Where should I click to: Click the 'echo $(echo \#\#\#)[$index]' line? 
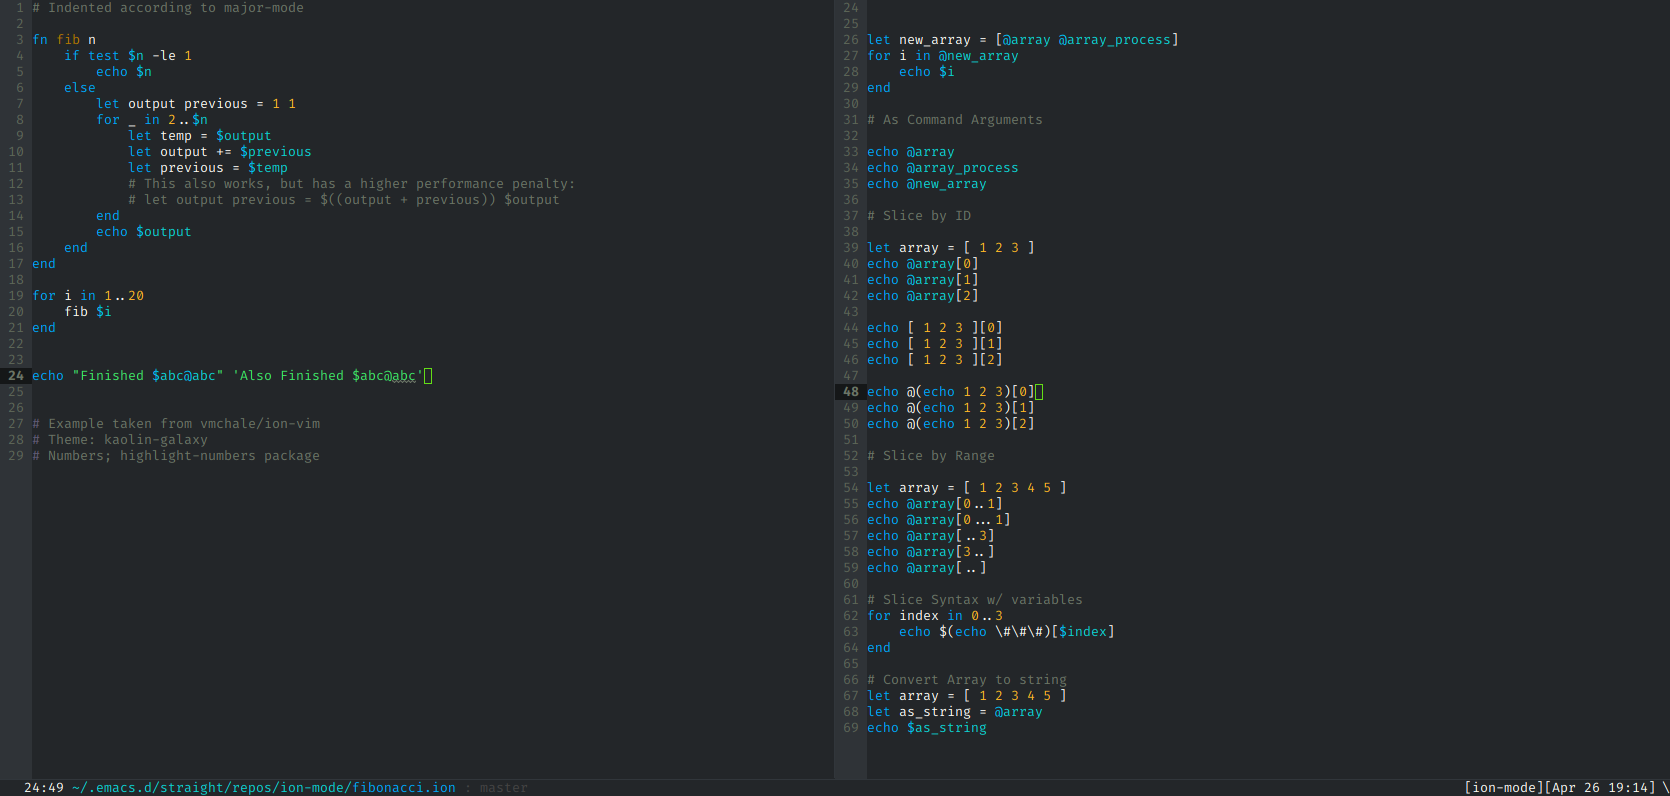(1007, 632)
